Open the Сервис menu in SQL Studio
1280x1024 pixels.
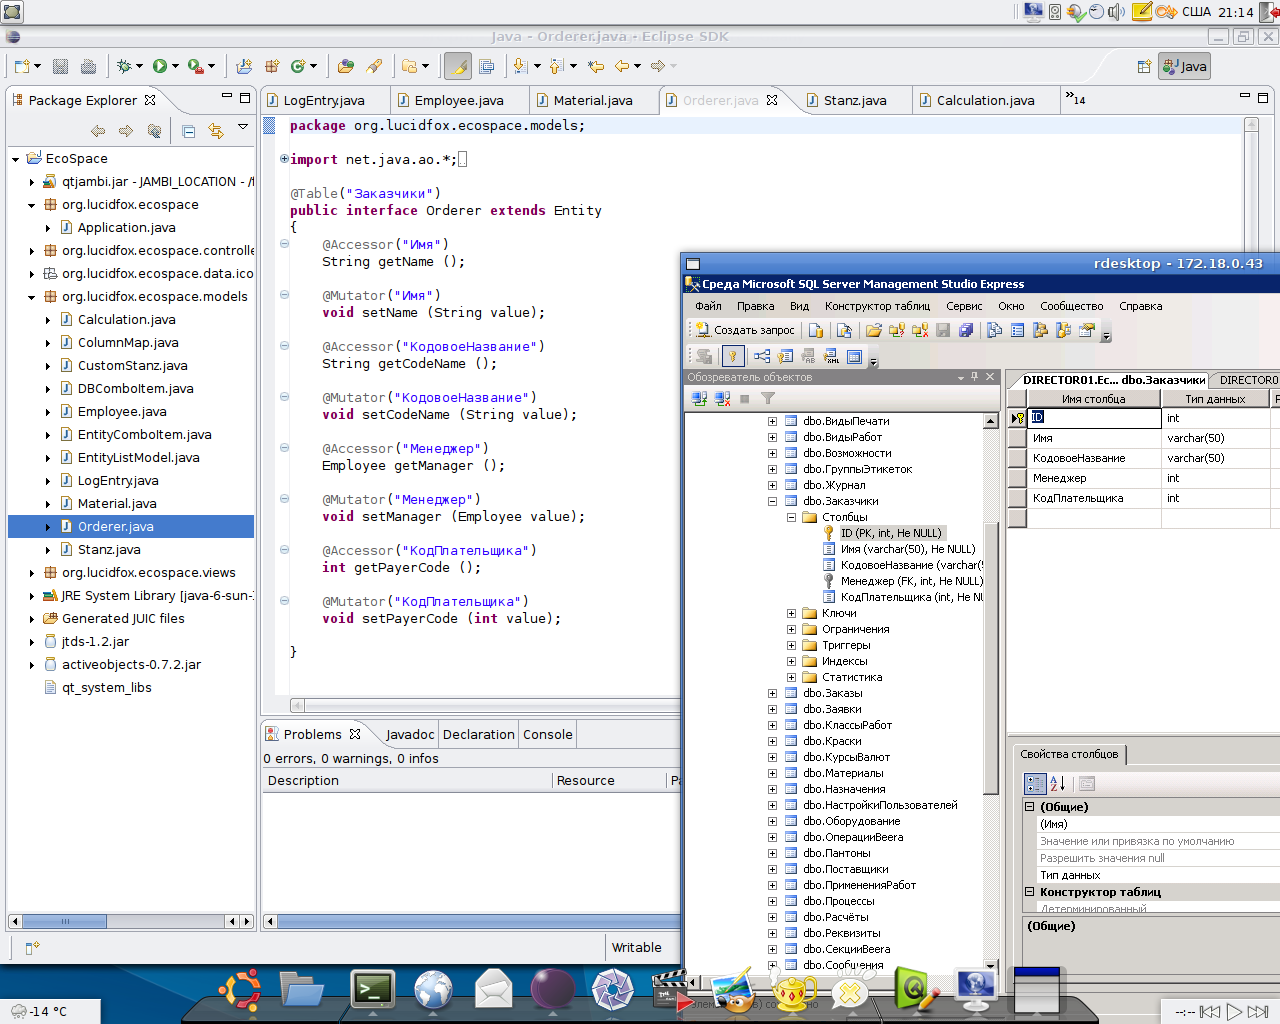tap(964, 306)
